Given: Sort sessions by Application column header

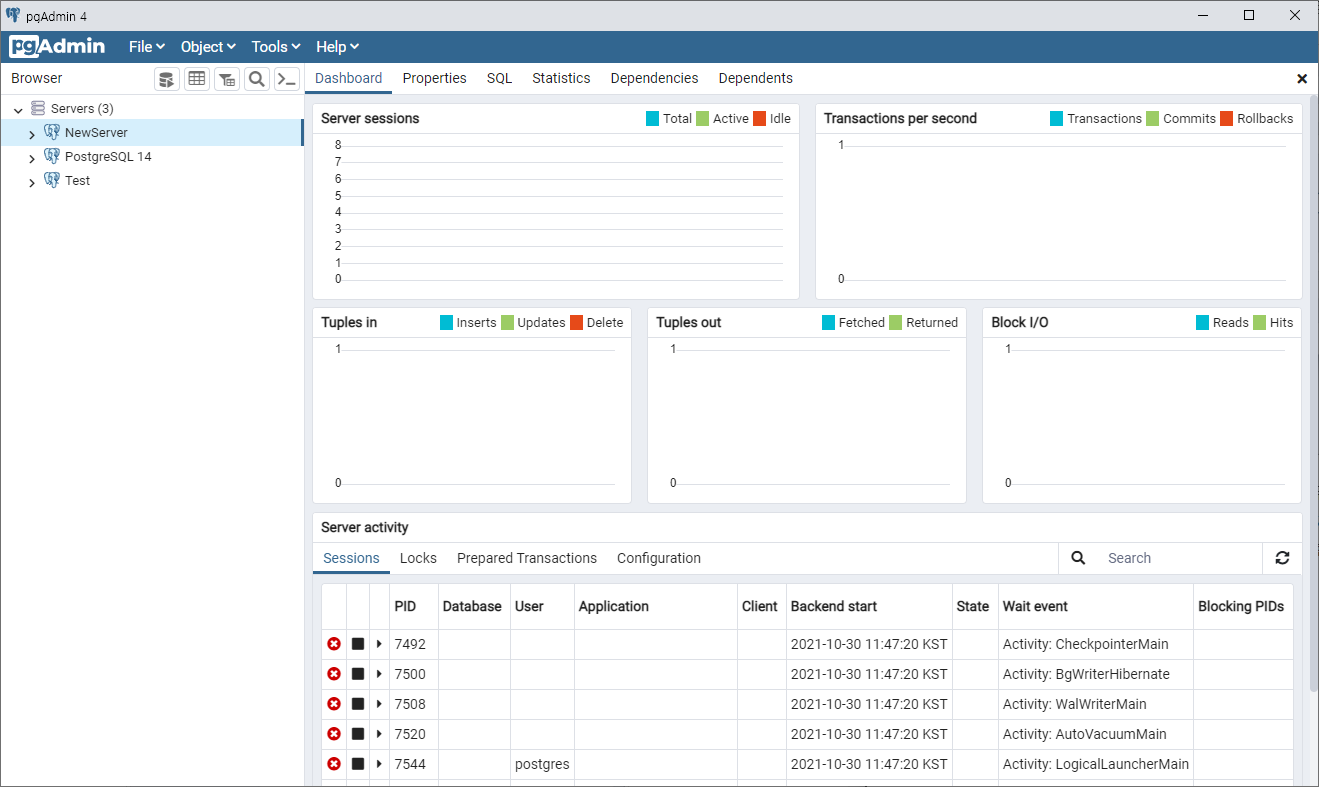Looking at the screenshot, I should tap(656, 606).
